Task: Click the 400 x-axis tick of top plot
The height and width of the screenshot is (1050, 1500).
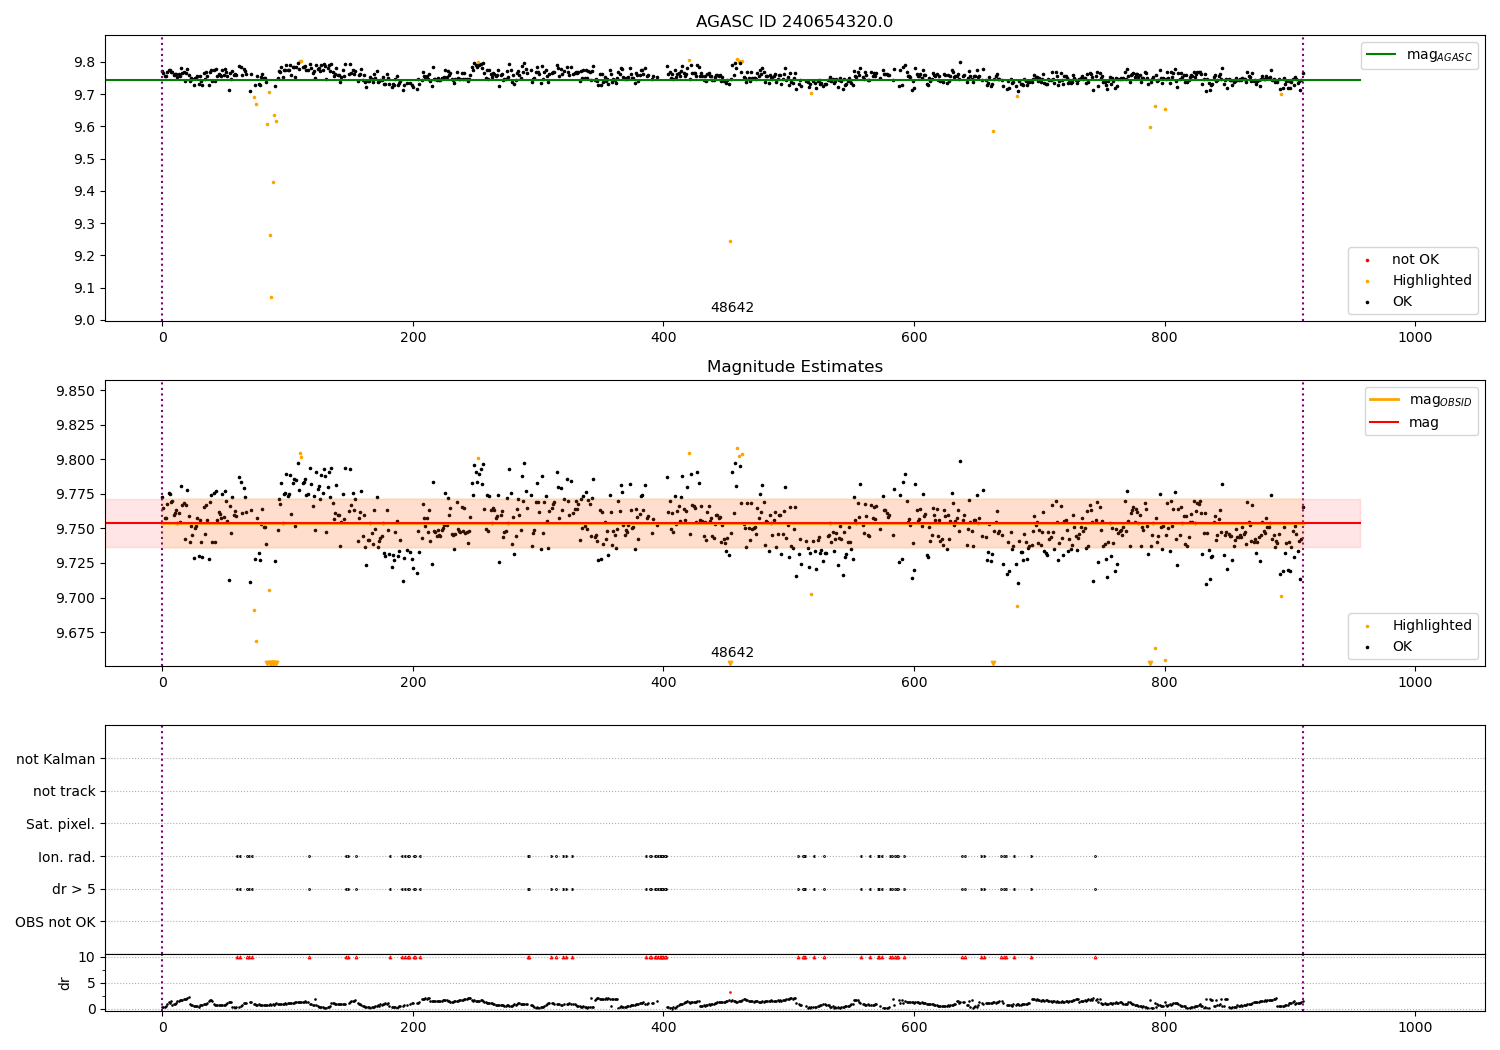Action: pos(663,338)
